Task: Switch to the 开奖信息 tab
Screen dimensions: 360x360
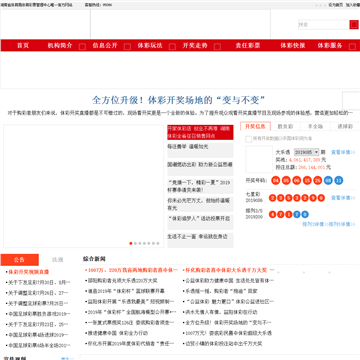Action: tap(255, 126)
